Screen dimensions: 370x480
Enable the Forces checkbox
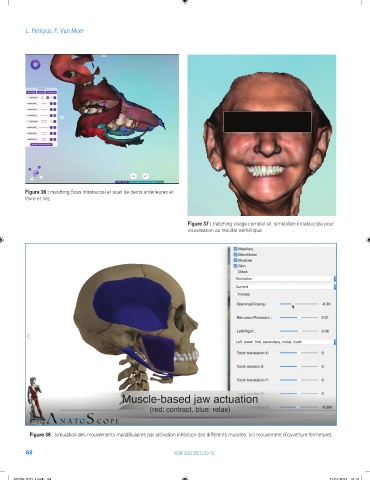235,294
